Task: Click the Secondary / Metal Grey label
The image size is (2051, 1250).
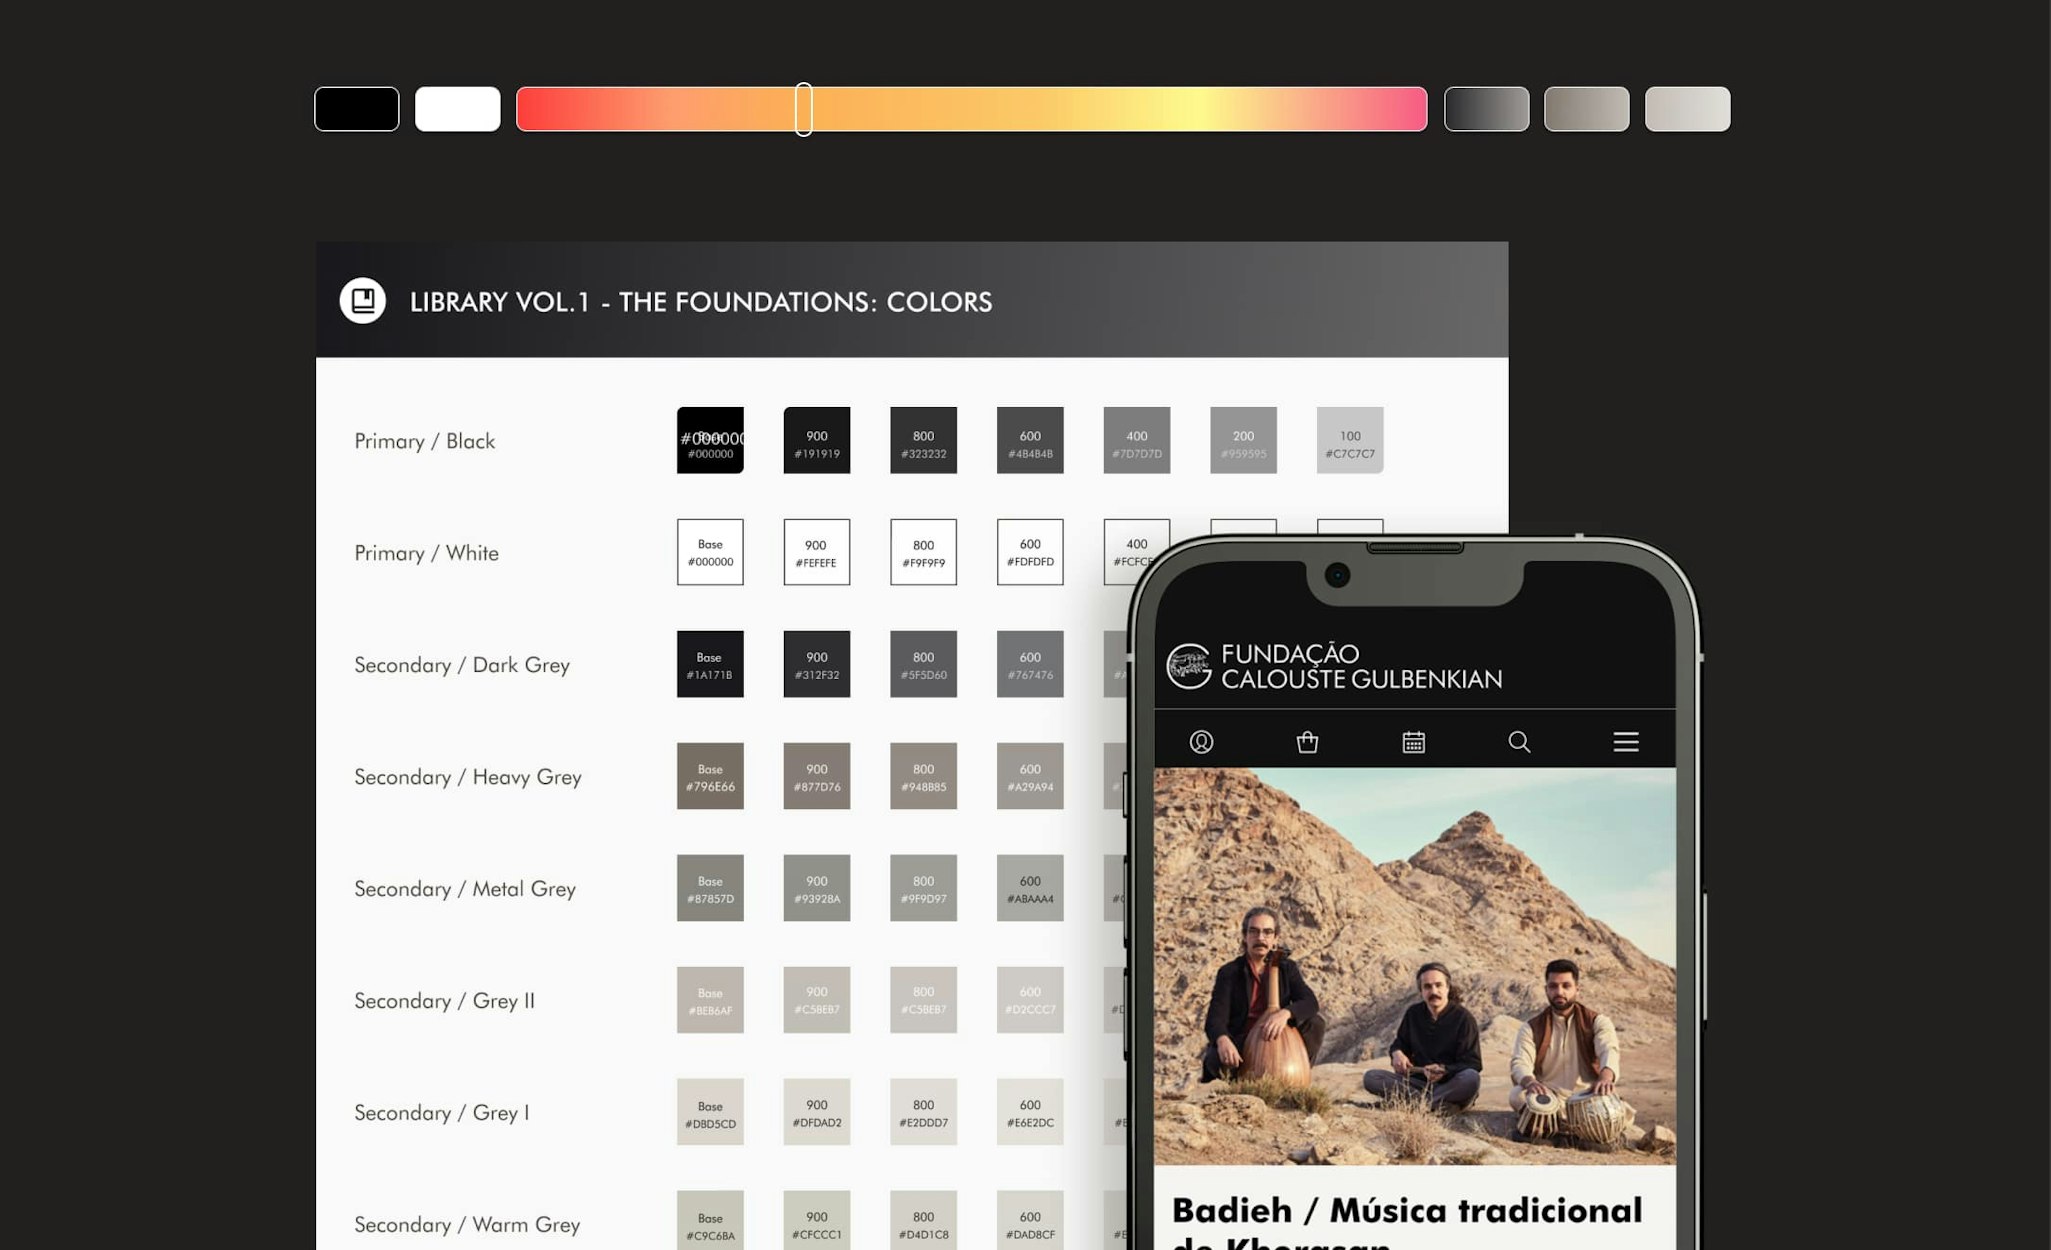Action: (x=465, y=889)
